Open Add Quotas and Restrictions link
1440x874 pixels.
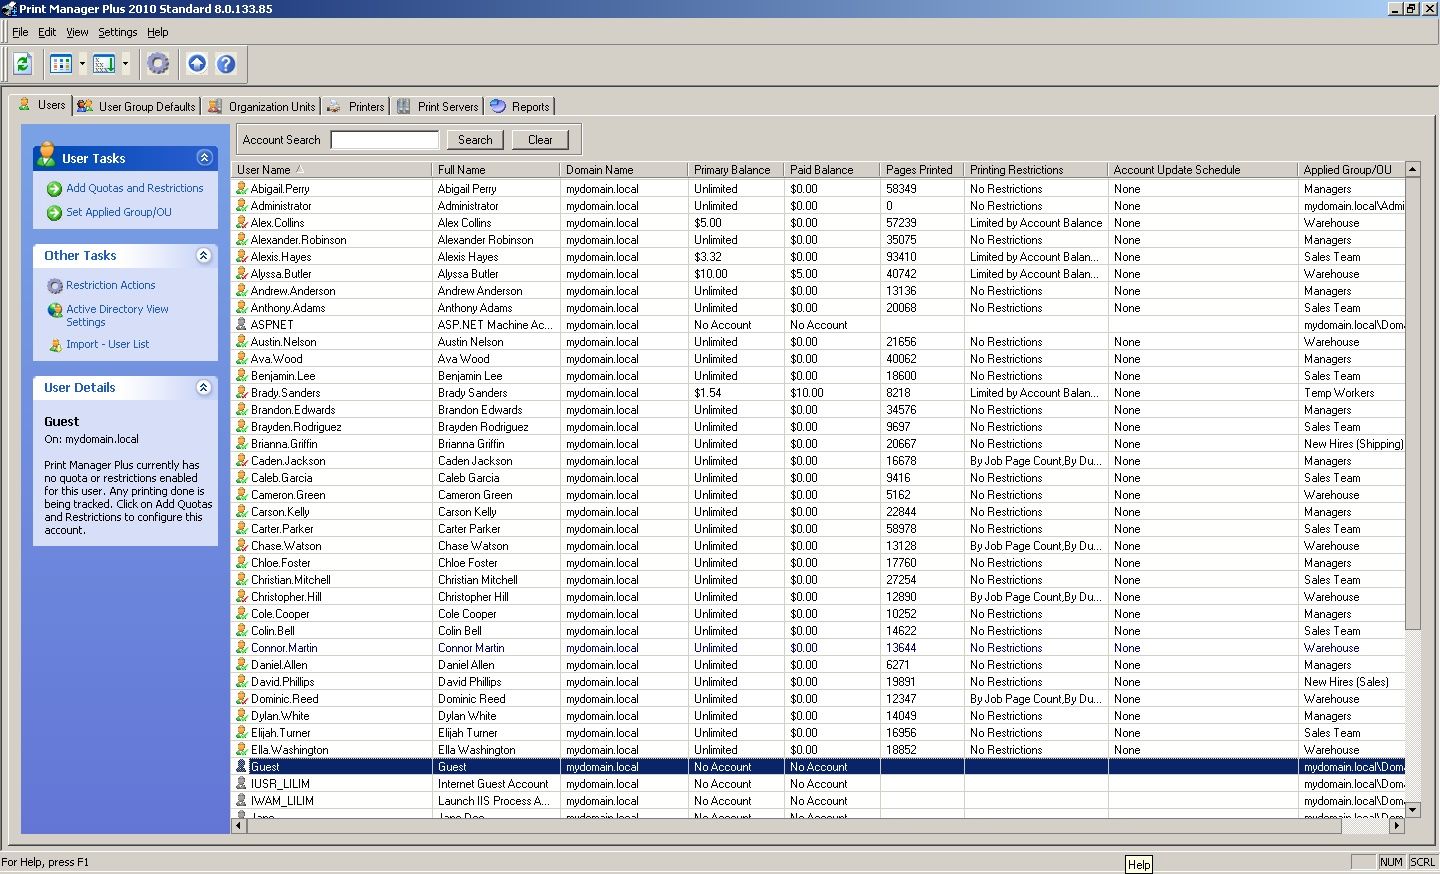[x=135, y=188]
